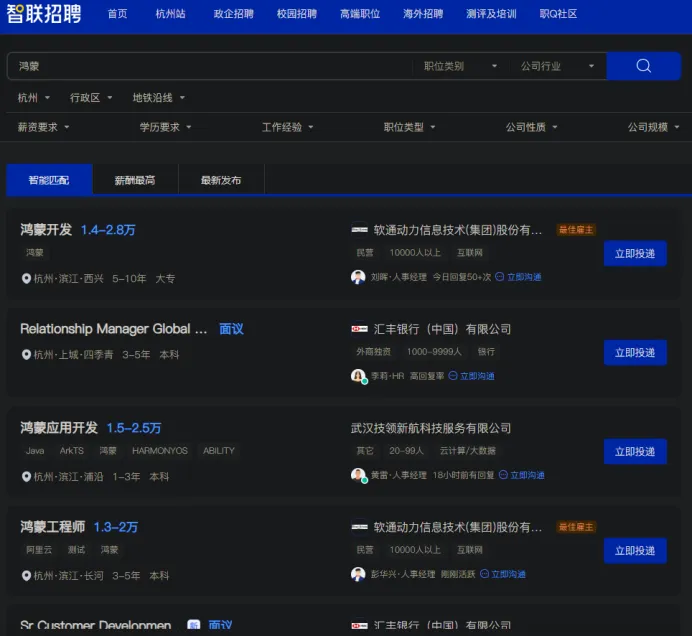Click 软通动力 company logo in first listing
Screen dimensions: 692x636
click(359, 230)
